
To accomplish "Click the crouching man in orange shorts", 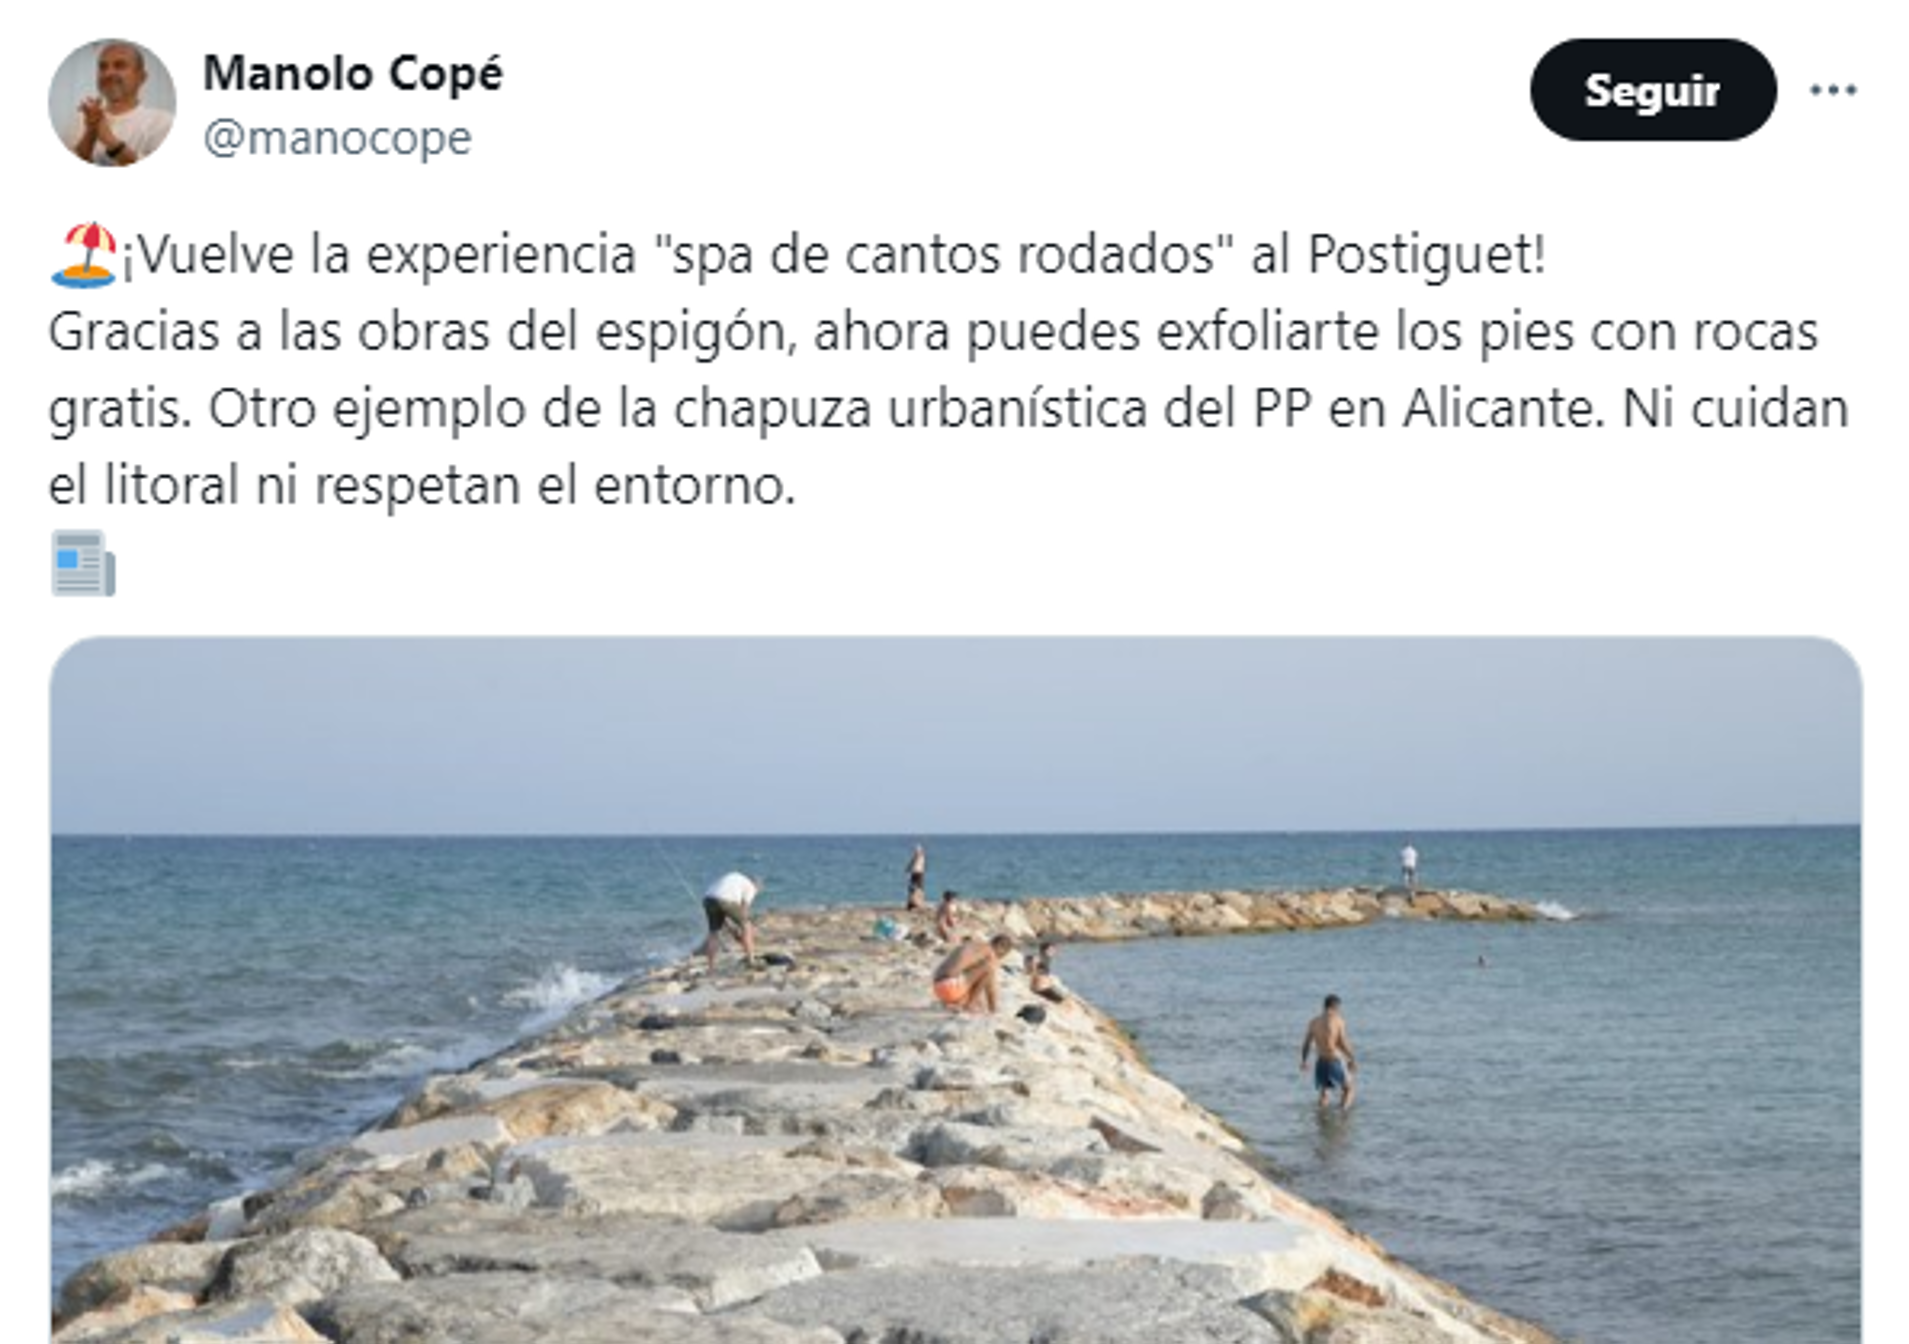I will coord(969,973).
